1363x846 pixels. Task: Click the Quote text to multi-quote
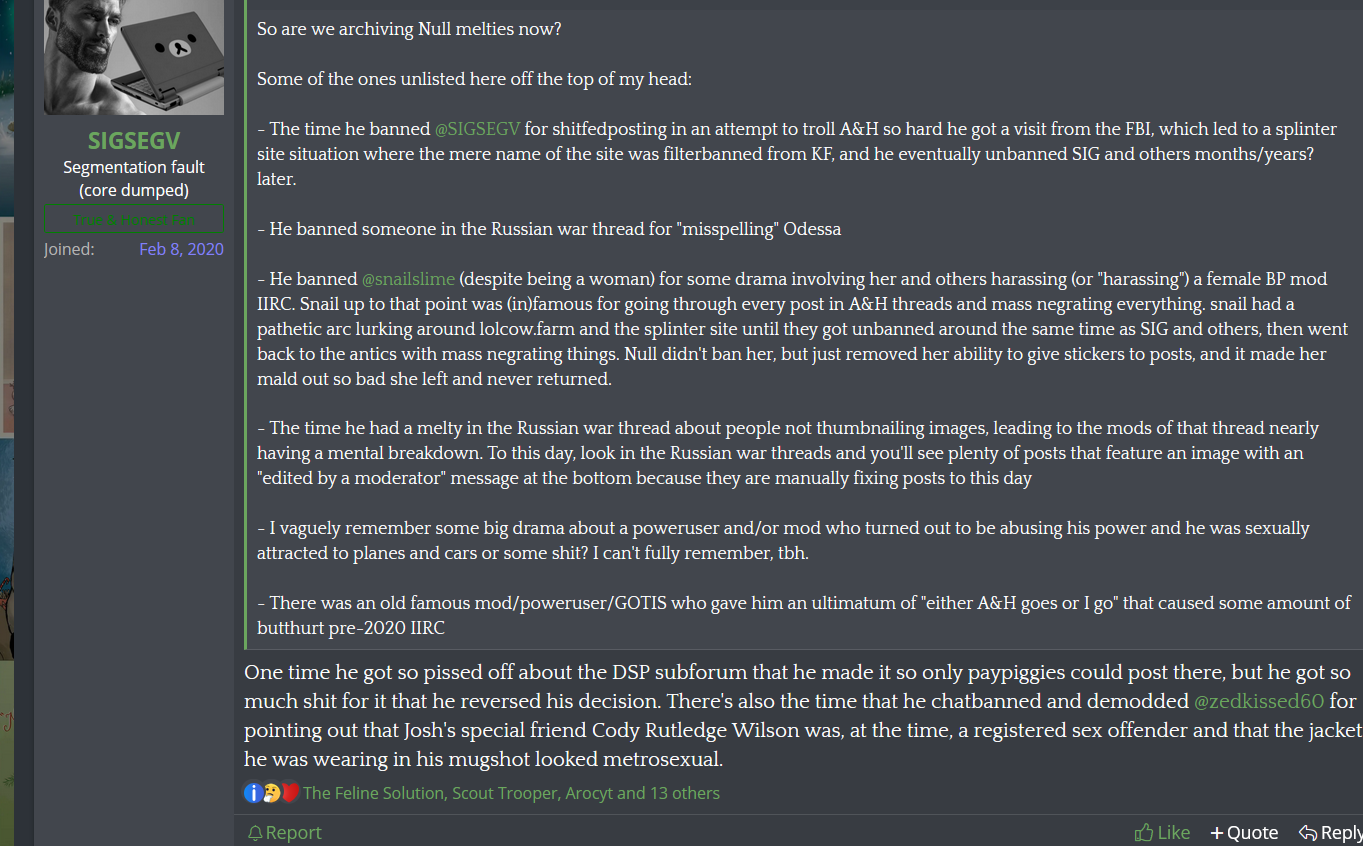click(1253, 833)
